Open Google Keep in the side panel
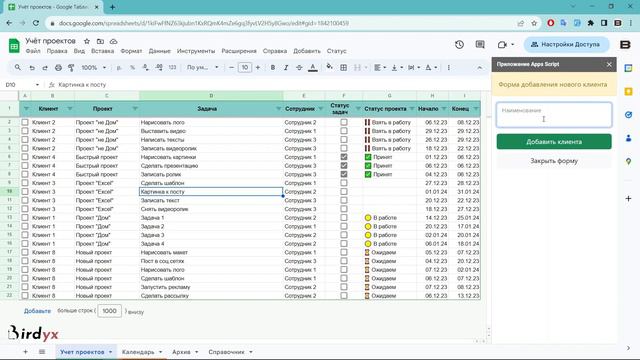The image size is (640, 360). click(x=628, y=91)
